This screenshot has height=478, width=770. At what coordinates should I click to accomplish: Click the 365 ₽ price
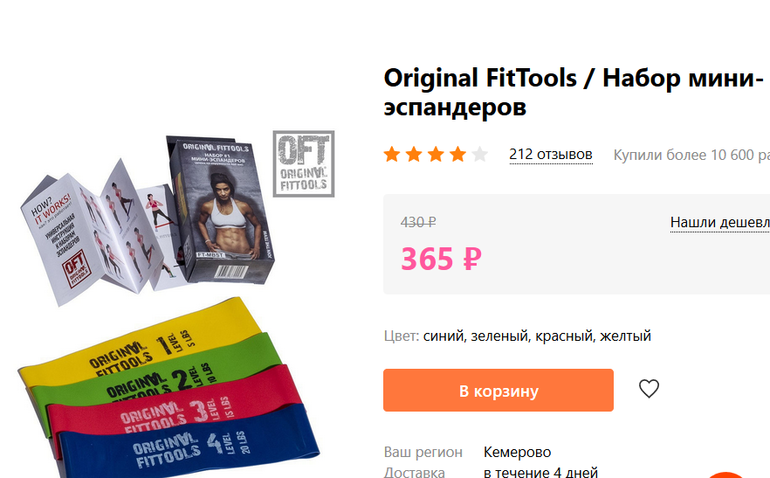[441, 259]
